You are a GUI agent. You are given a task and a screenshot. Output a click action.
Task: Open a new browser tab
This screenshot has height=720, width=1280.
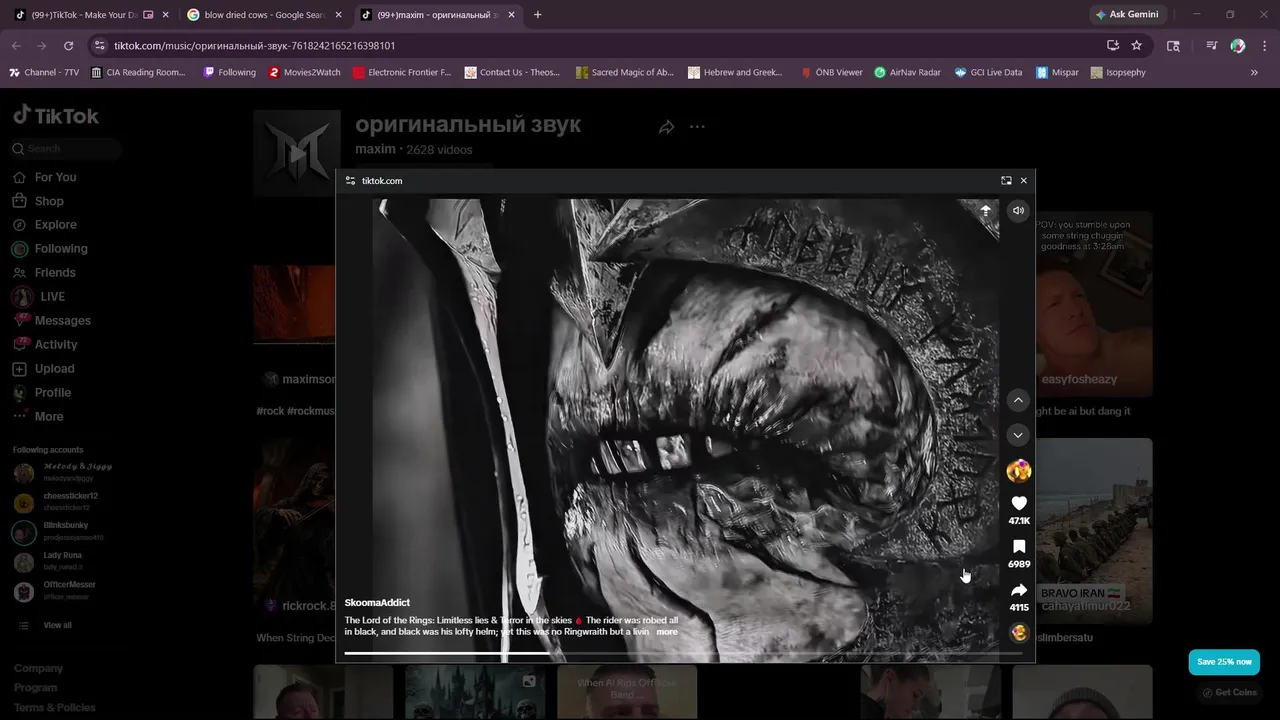537,15
